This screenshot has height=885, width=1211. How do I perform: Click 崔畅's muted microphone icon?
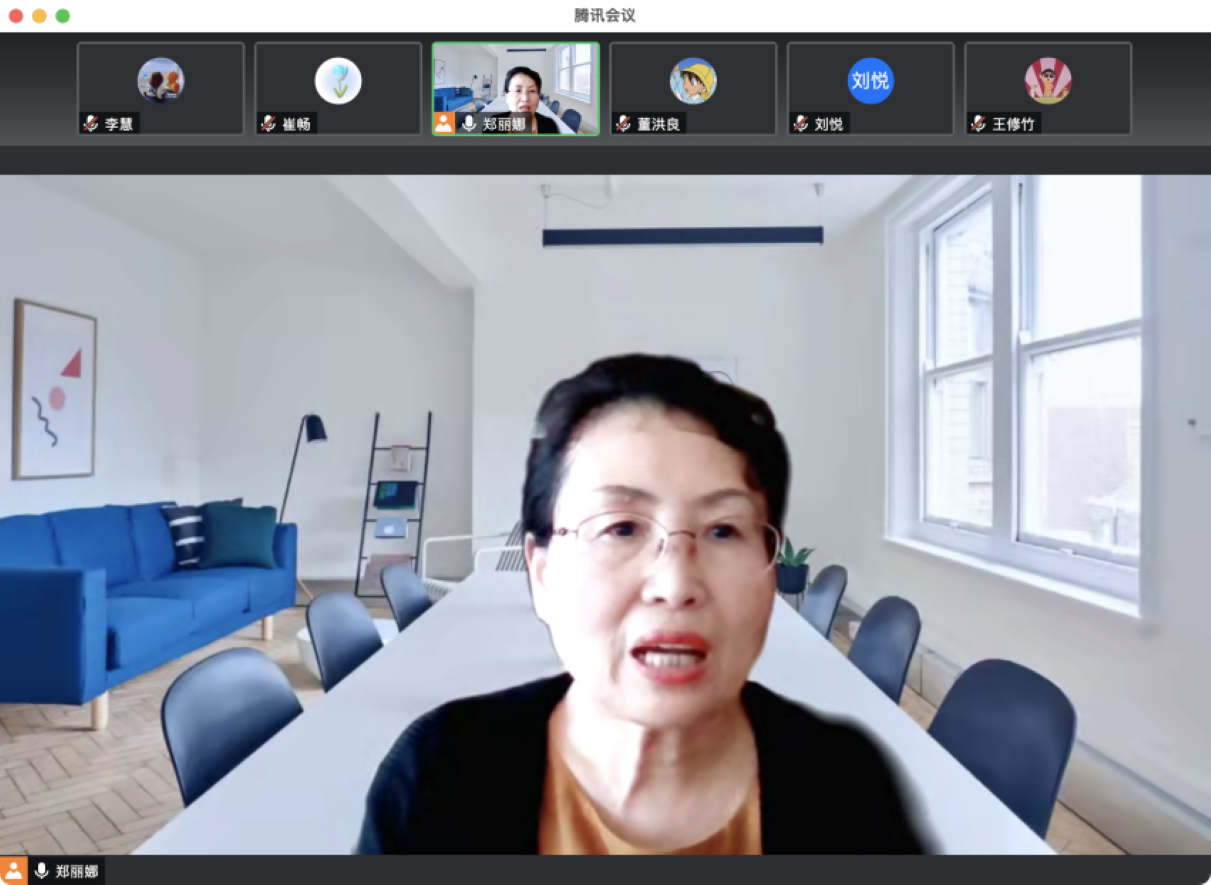268,124
